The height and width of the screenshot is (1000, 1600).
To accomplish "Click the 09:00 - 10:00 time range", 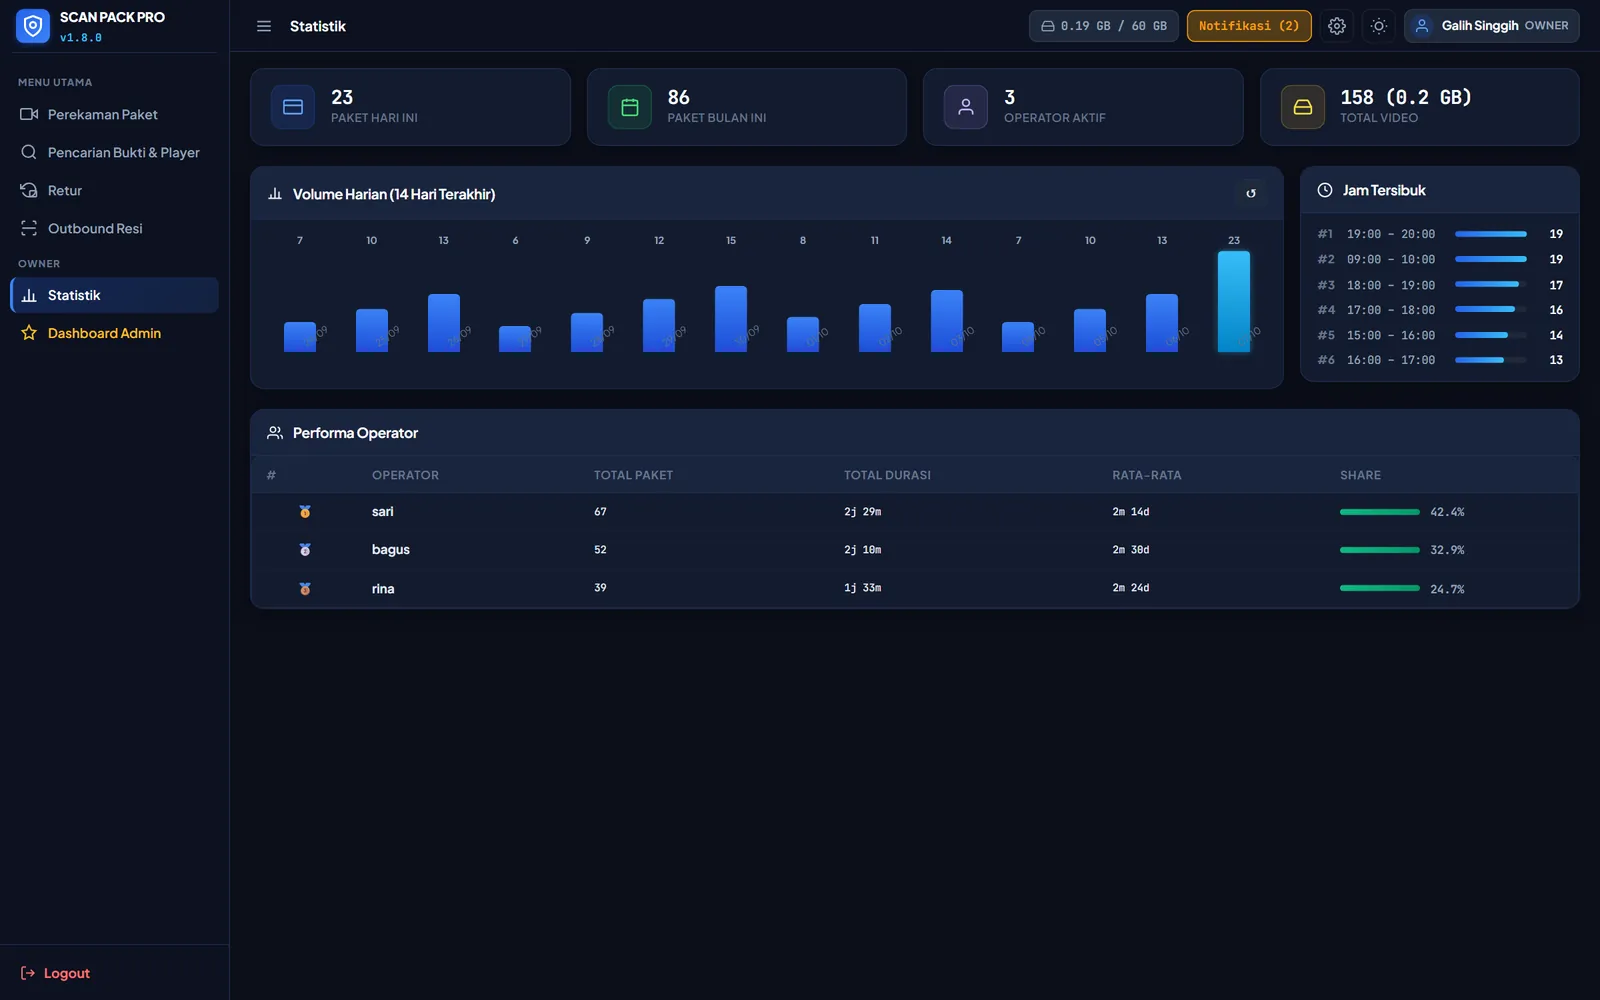I will click(1391, 259).
